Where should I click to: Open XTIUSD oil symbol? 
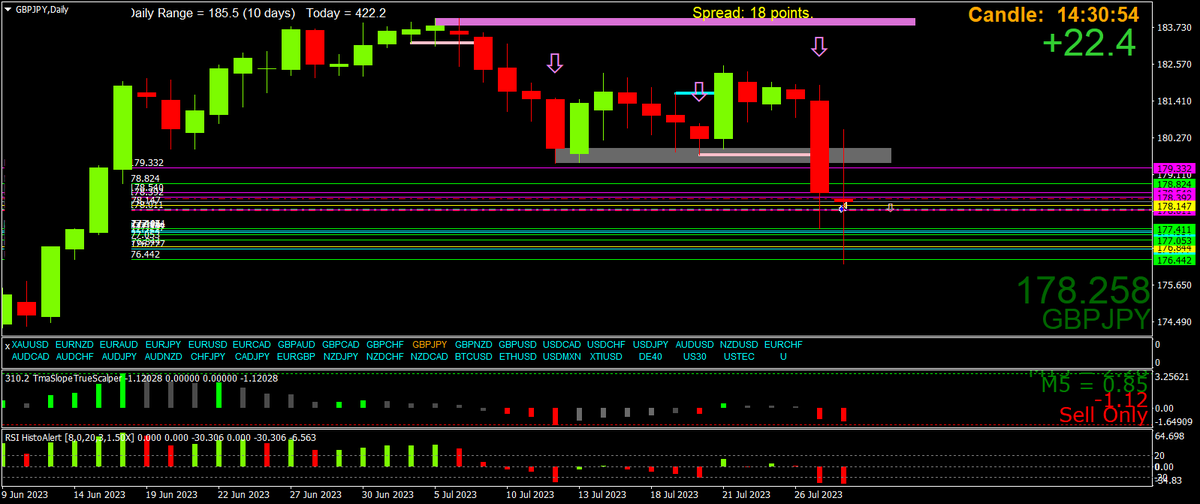pos(606,356)
